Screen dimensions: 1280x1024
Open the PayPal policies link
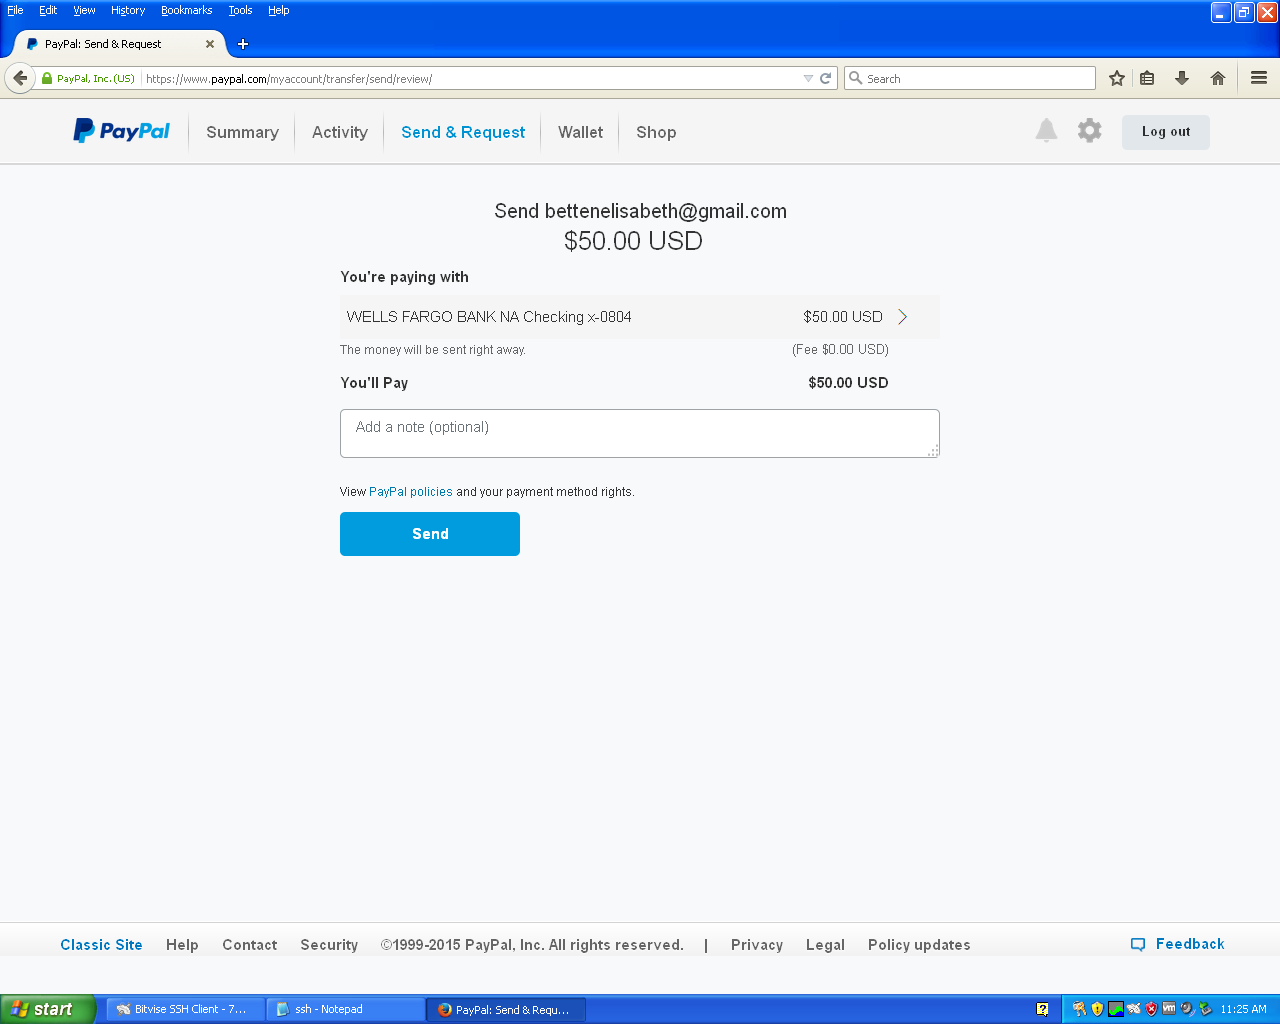tap(411, 492)
